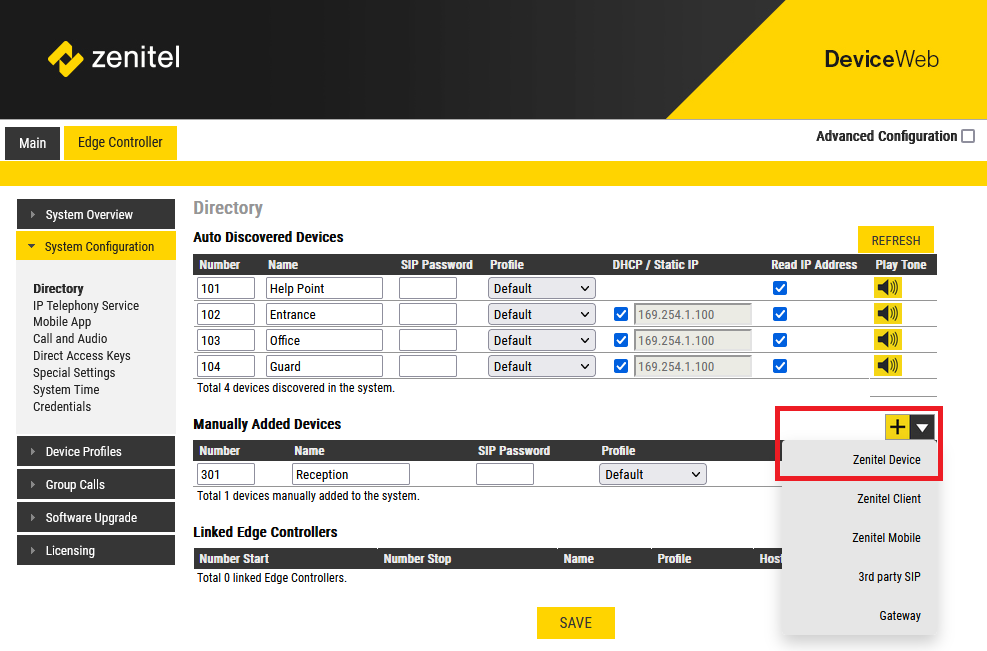The width and height of the screenshot is (987, 651).
Task: Click speaker icon for Office row
Action: (x=887, y=340)
